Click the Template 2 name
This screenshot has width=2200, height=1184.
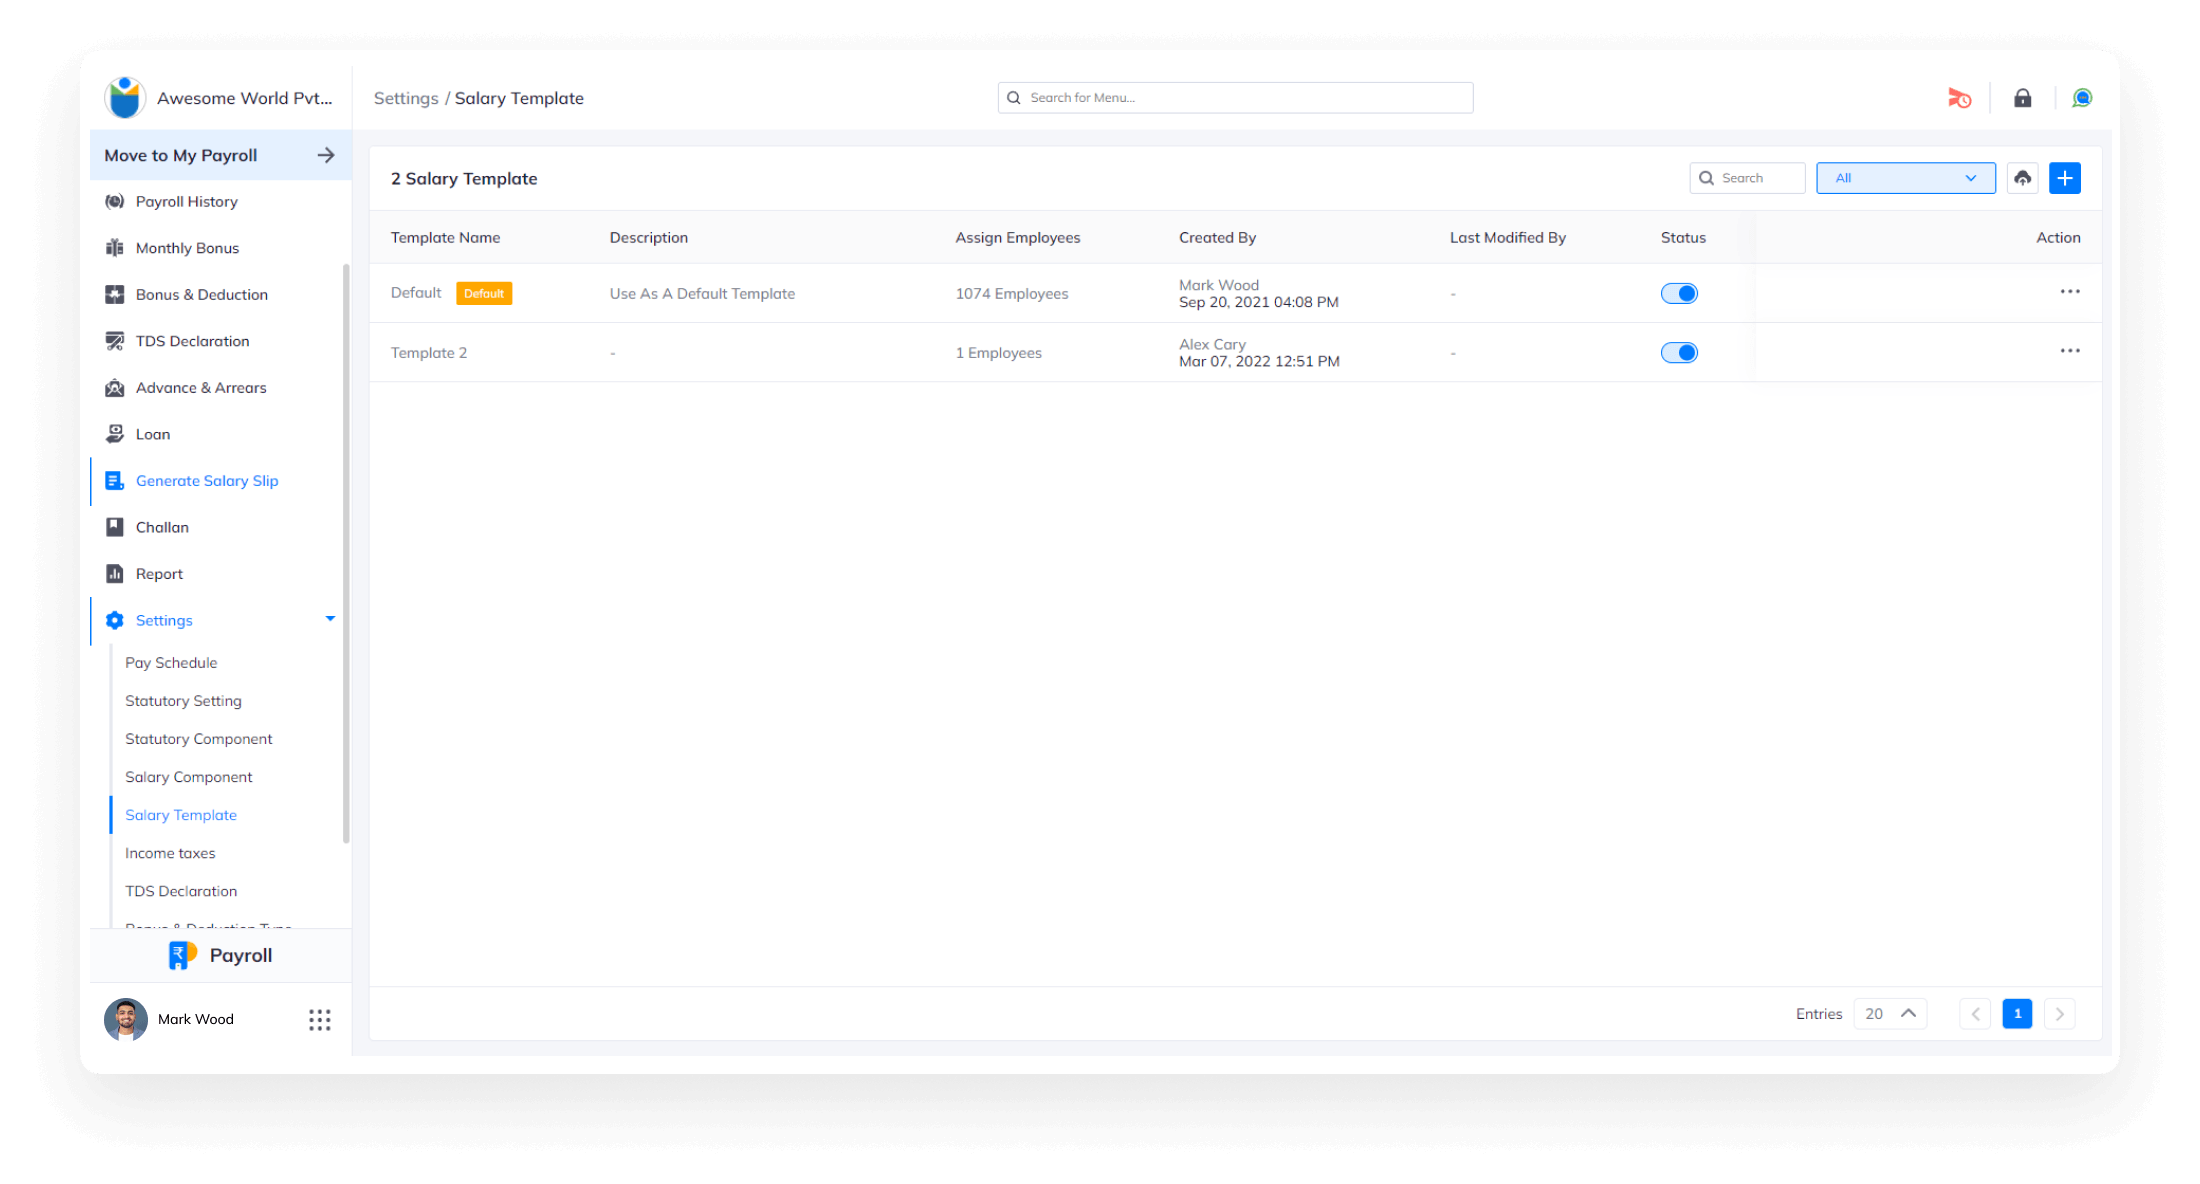point(429,353)
